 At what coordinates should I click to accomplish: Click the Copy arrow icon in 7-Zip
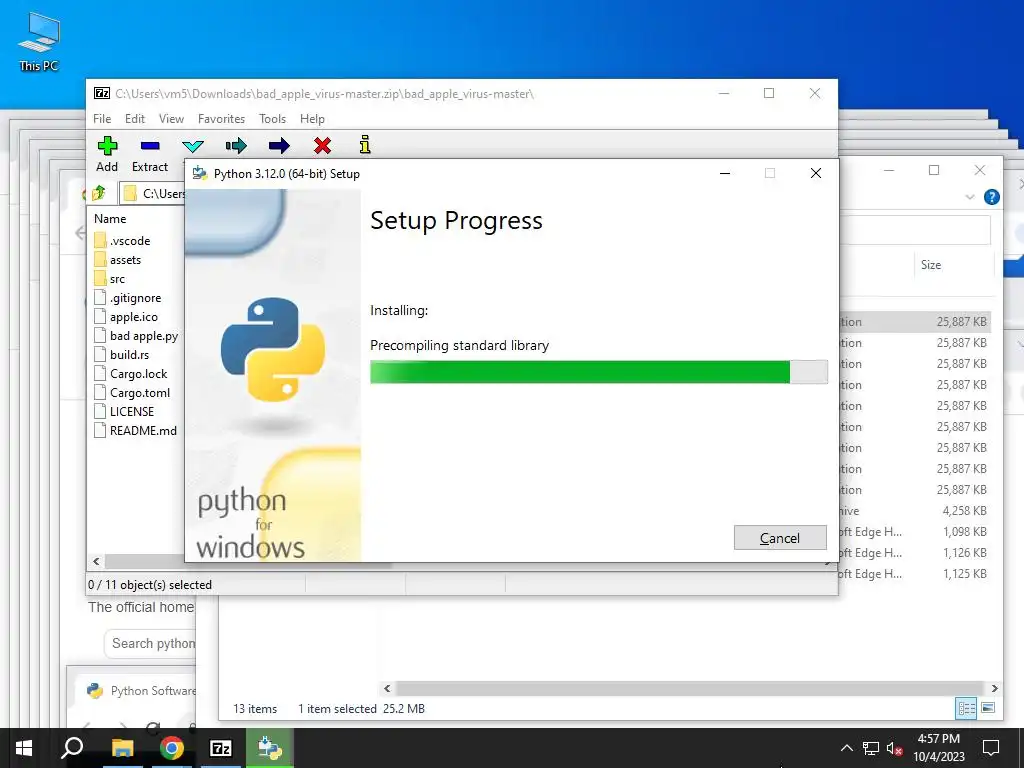236,146
